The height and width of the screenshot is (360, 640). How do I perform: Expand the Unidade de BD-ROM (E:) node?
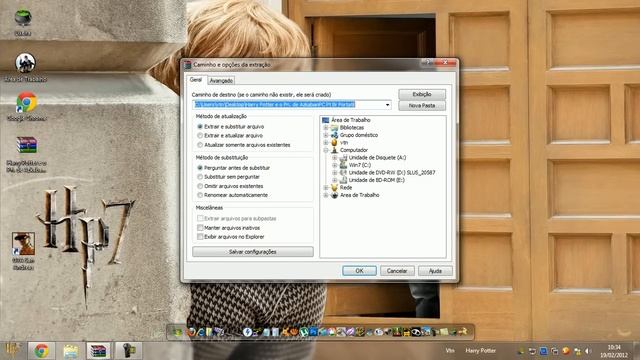coord(335,180)
